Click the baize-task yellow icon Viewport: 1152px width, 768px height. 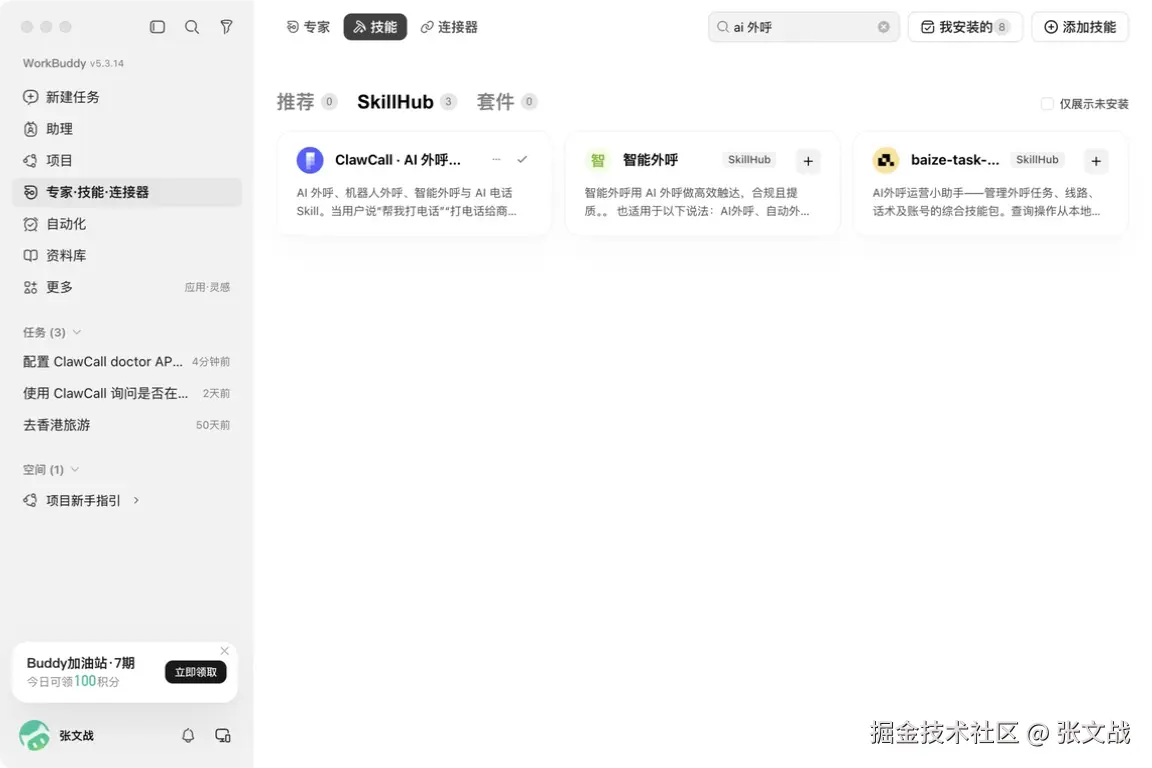[885, 159]
